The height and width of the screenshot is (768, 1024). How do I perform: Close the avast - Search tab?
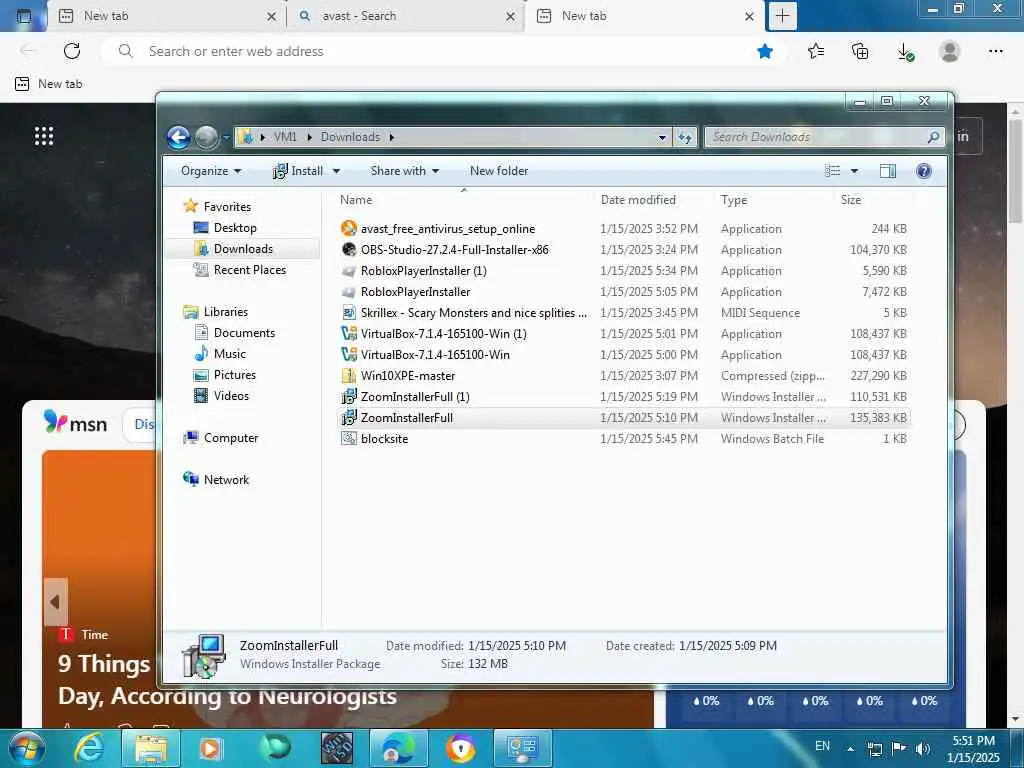point(510,16)
